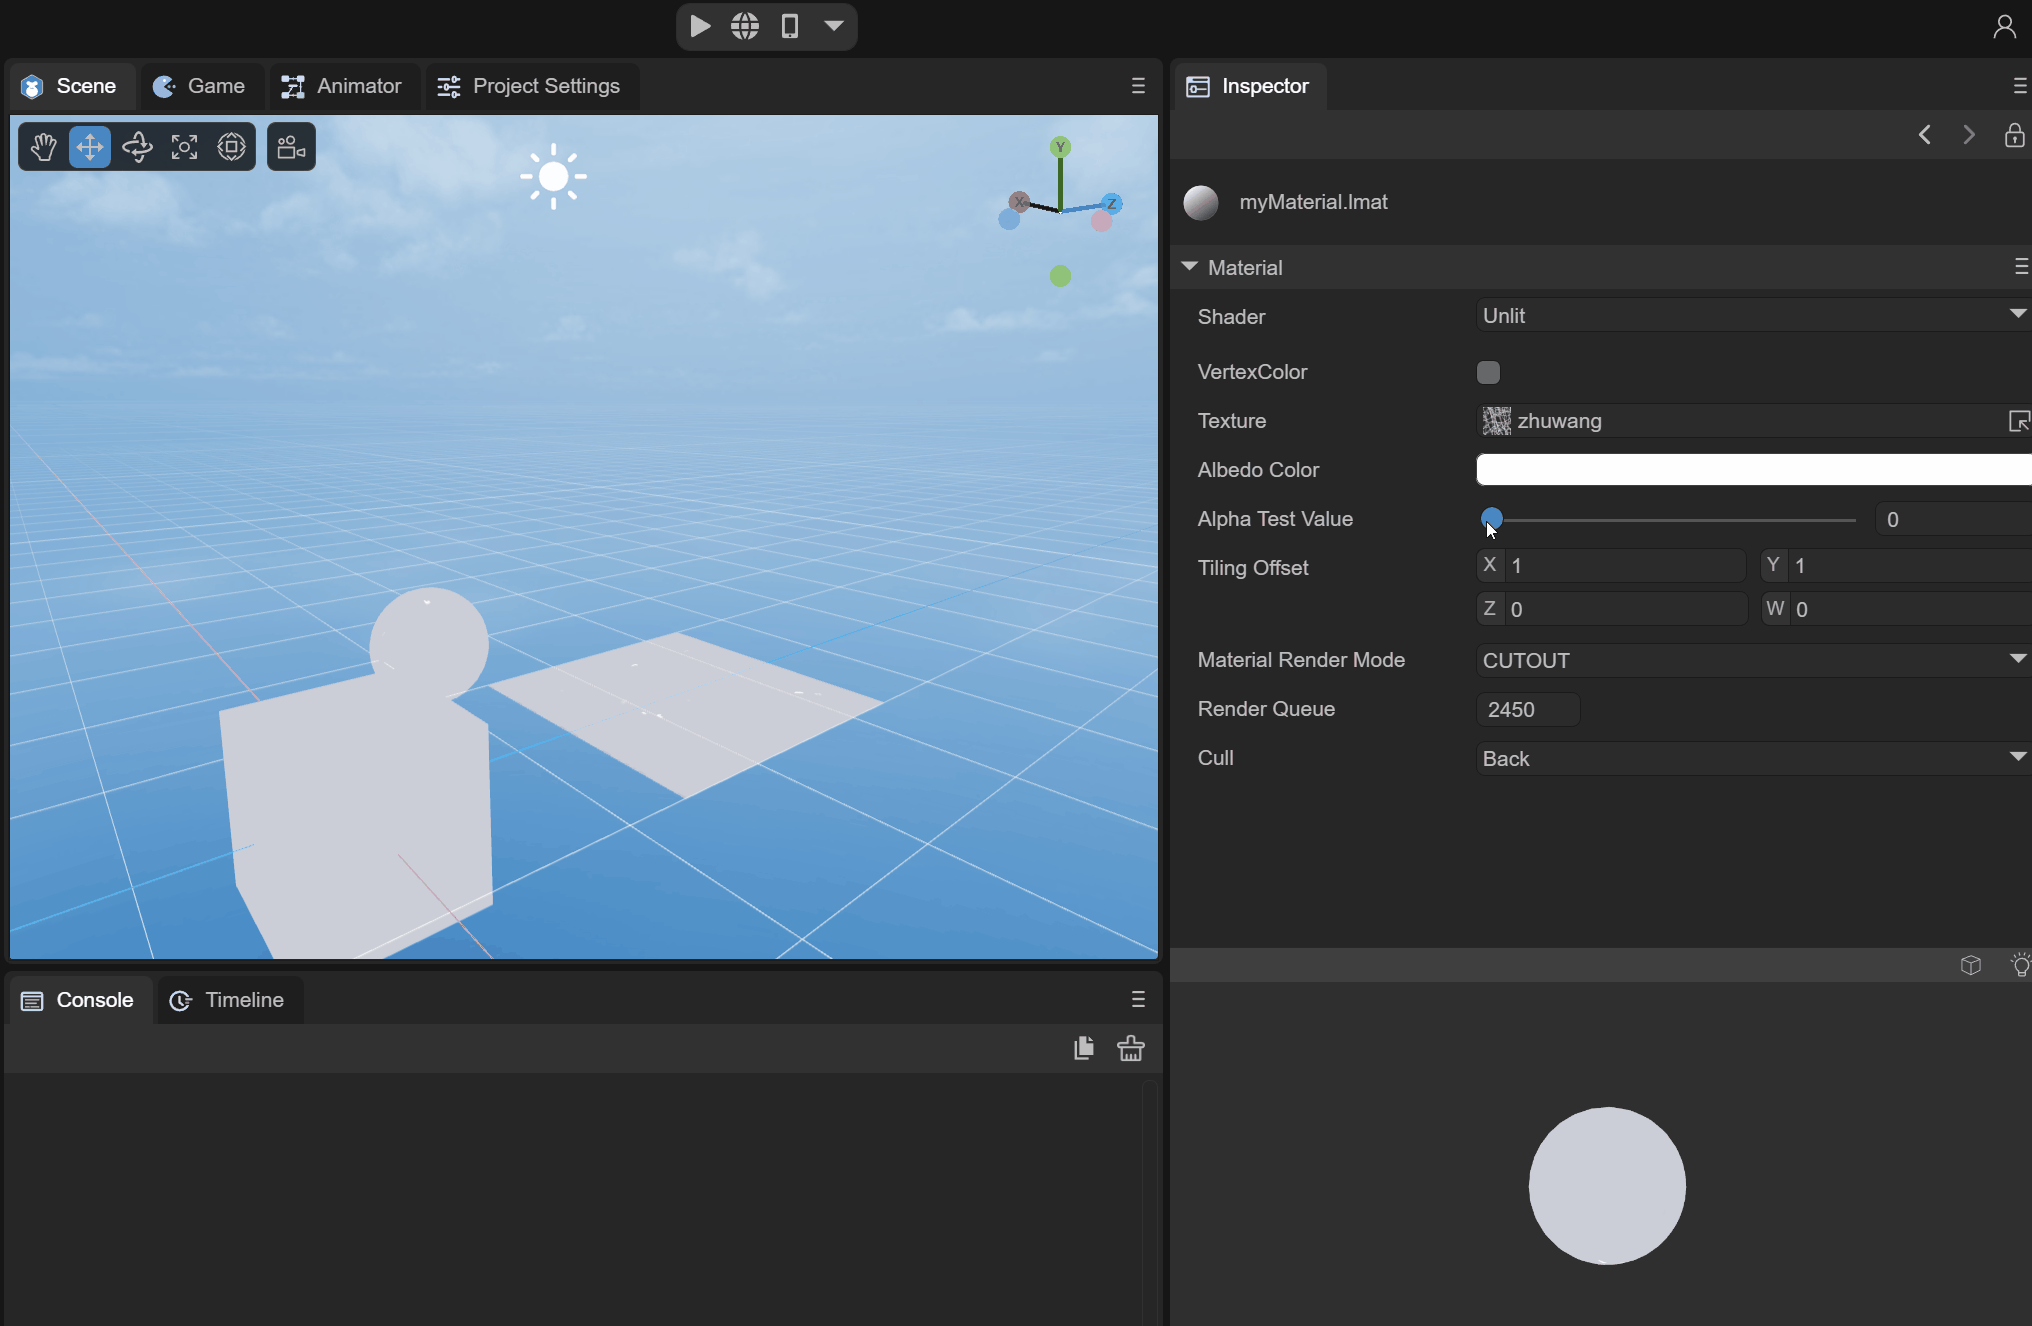2032x1326 pixels.
Task: Click the Render Queue input field
Action: click(1527, 709)
